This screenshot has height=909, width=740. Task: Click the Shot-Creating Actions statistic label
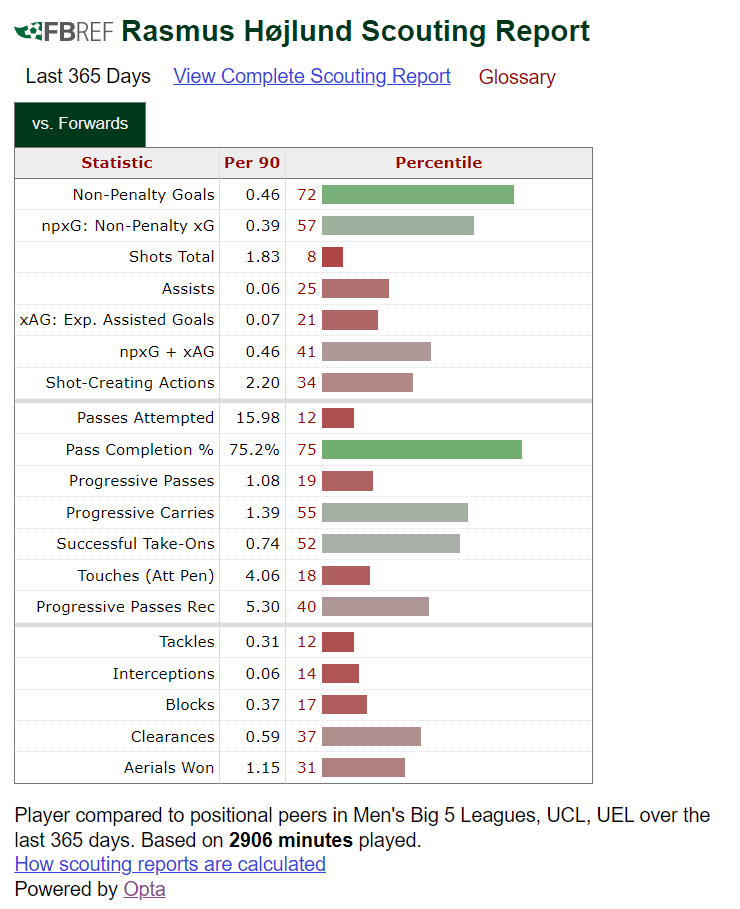[x=130, y=383]
